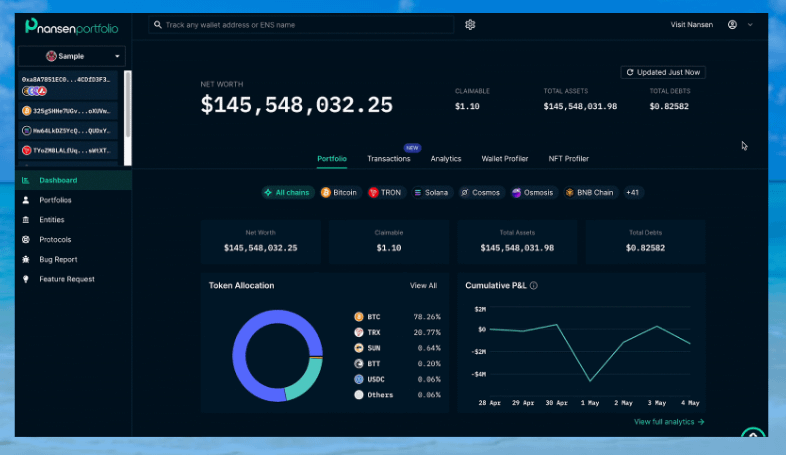Viewport: 786px width, 455px height.
Task: Expand the +41 more chains list
Action: click(633, 192)
